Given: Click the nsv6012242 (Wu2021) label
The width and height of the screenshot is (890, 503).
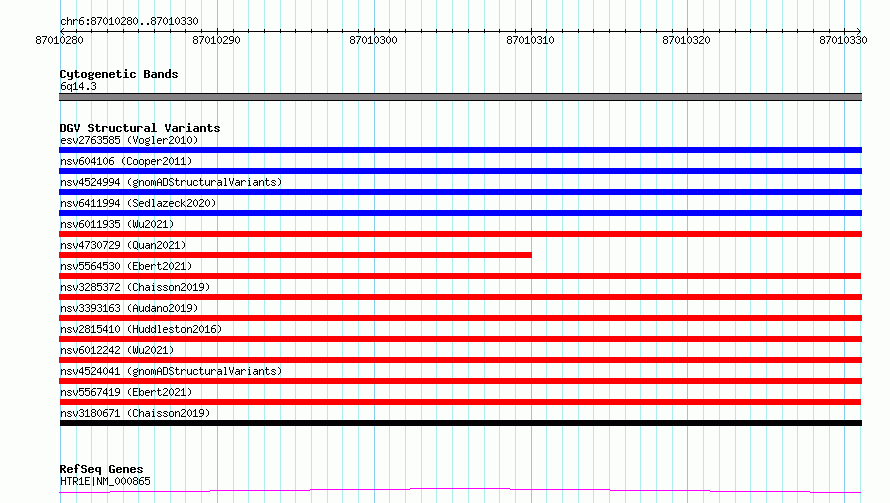Looking at the screenshot, I should pyautogui.click(x=117, y=350).
